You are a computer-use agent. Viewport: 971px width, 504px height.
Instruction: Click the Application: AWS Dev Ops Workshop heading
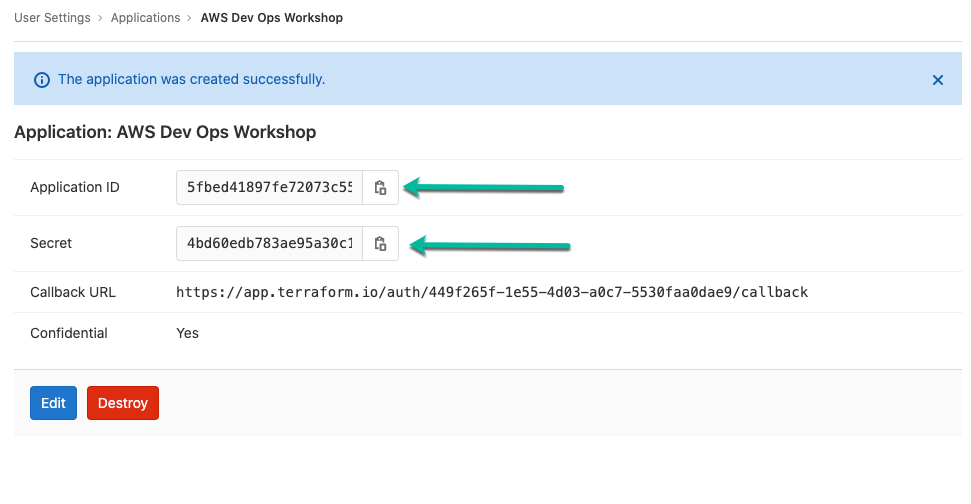tap(165, 132)
